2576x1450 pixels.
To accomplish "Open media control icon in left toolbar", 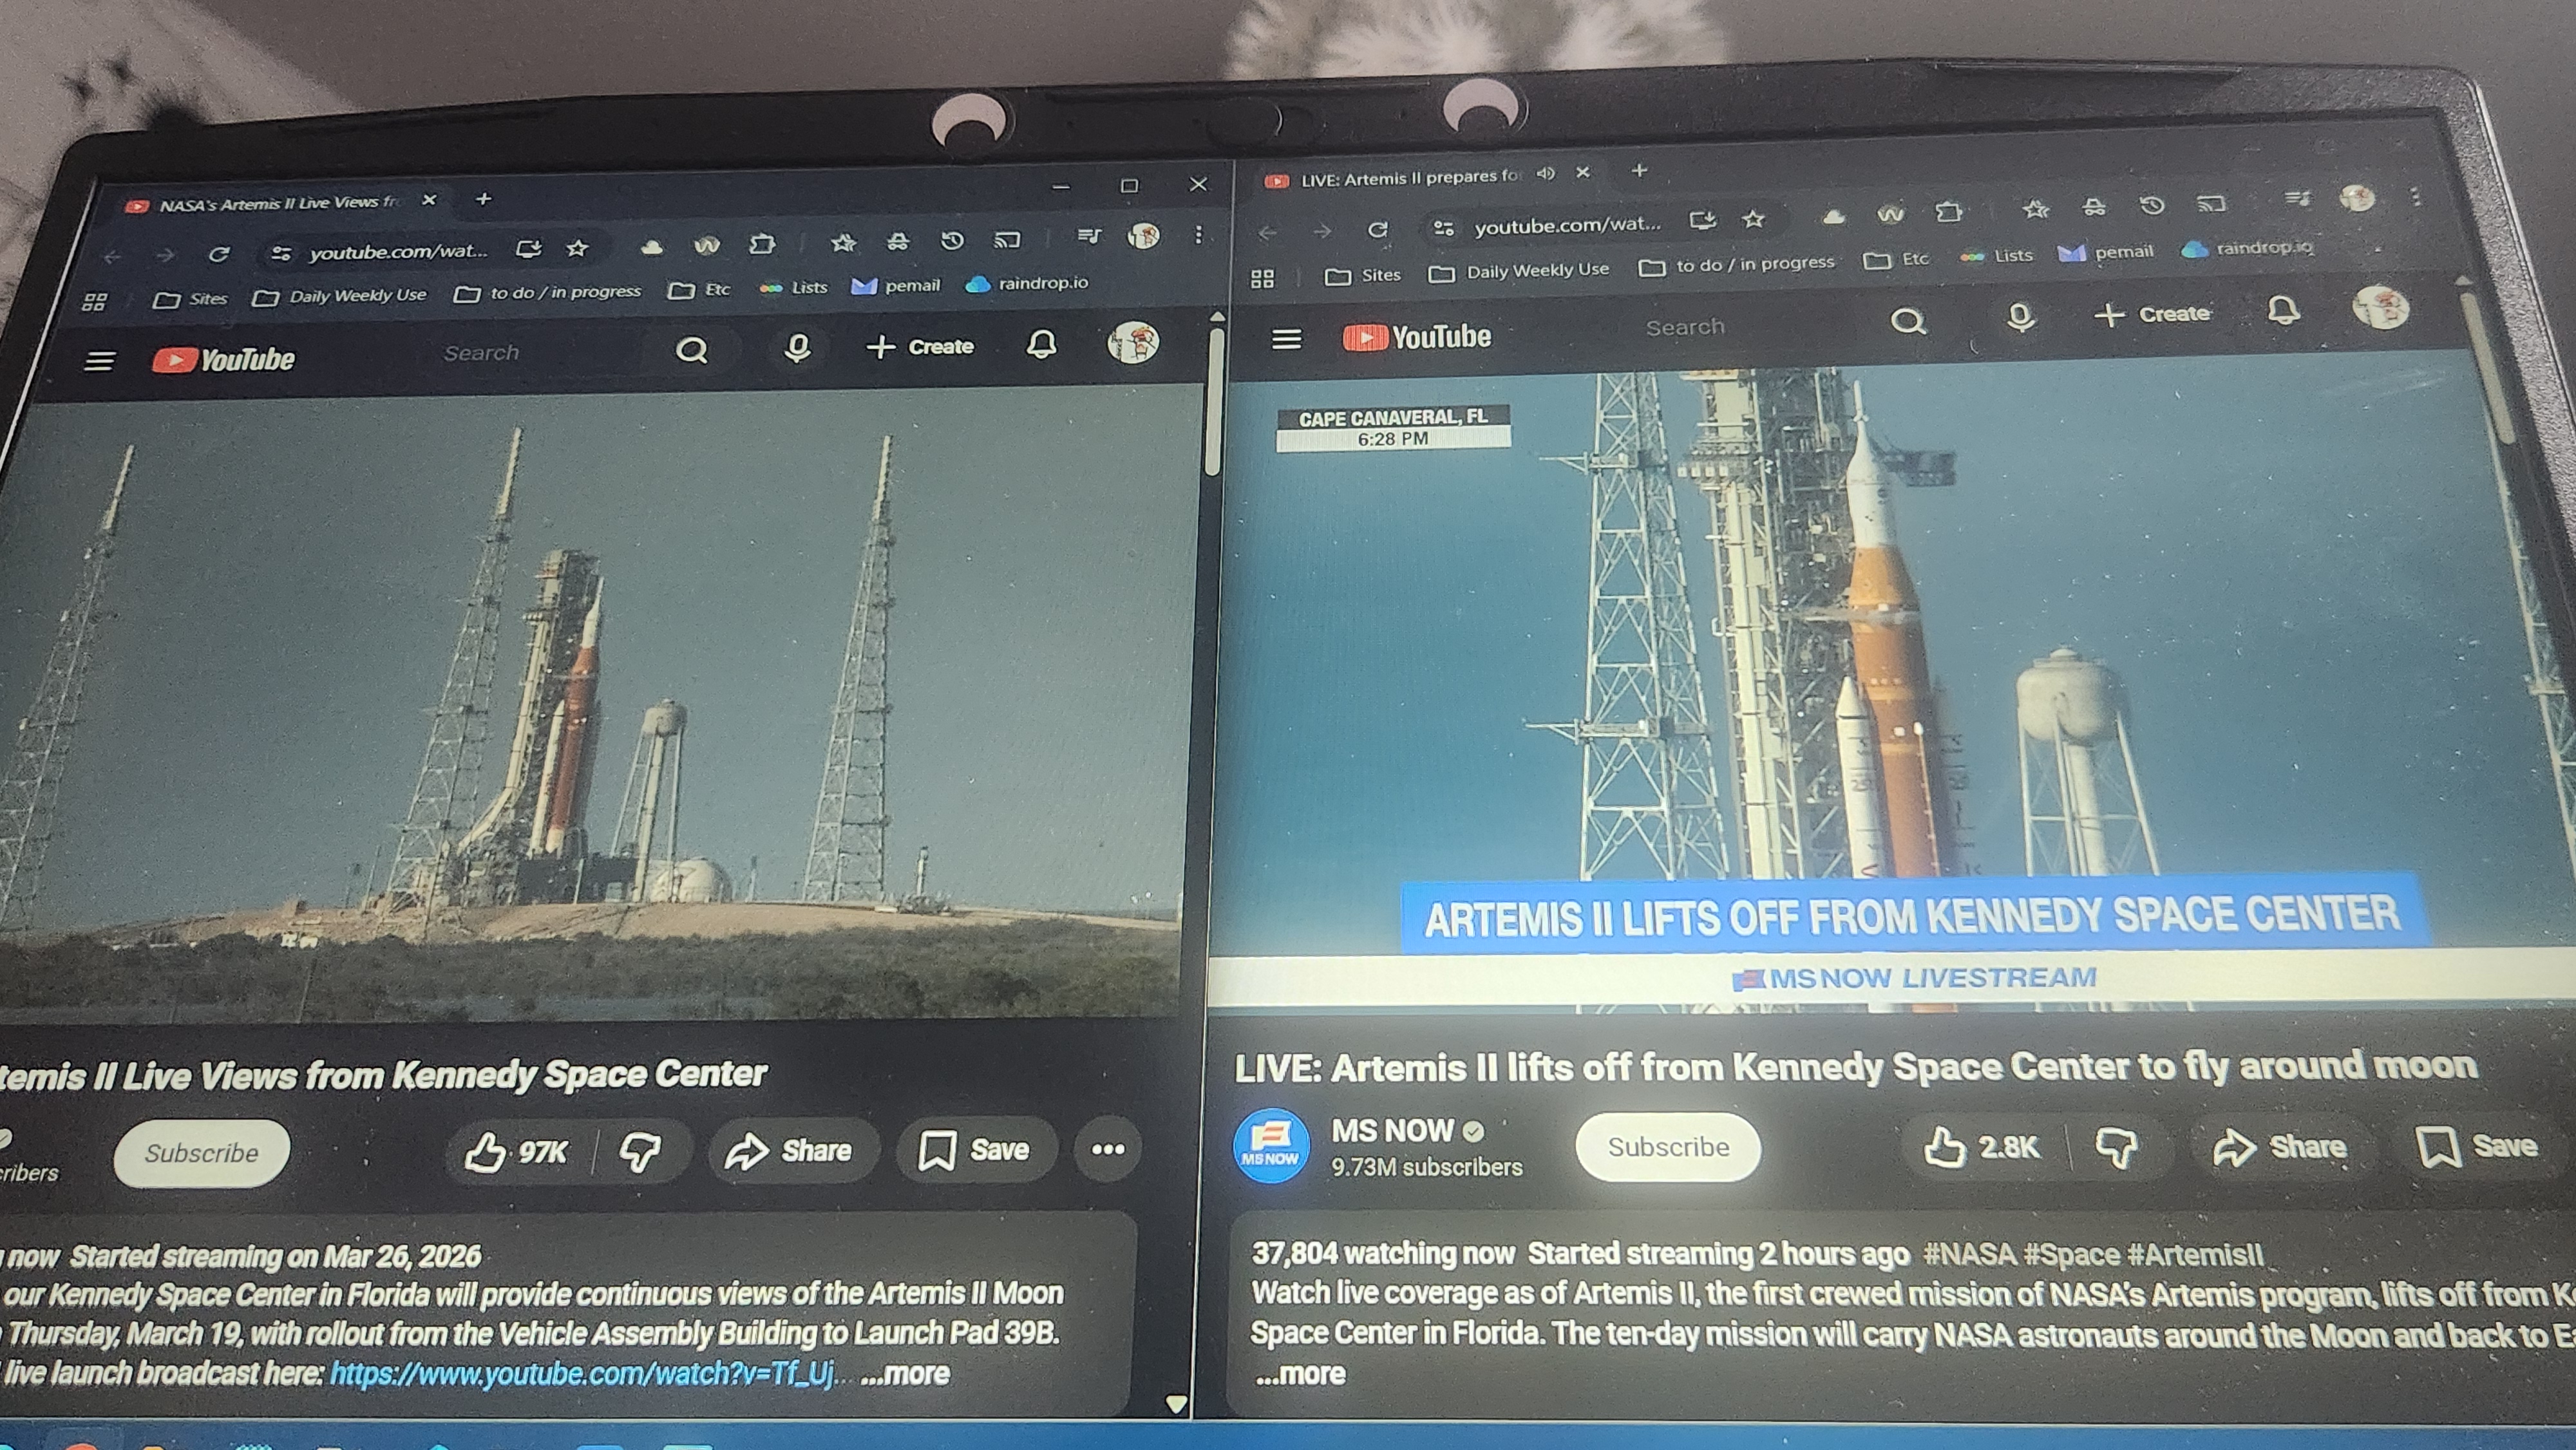I will 1088,237.
